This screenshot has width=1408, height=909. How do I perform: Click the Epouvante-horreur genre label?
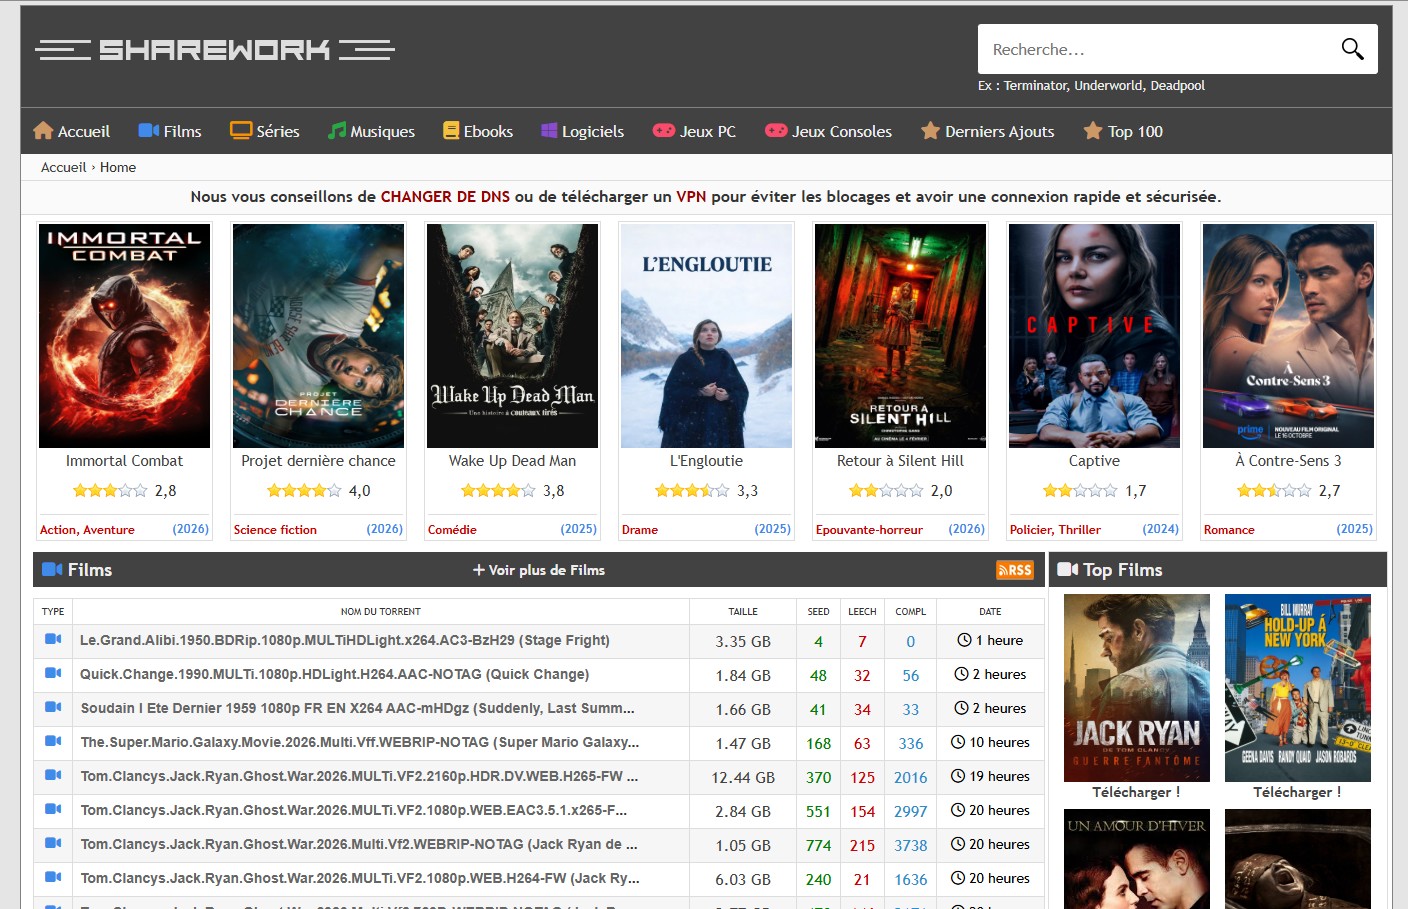(869, 530)
